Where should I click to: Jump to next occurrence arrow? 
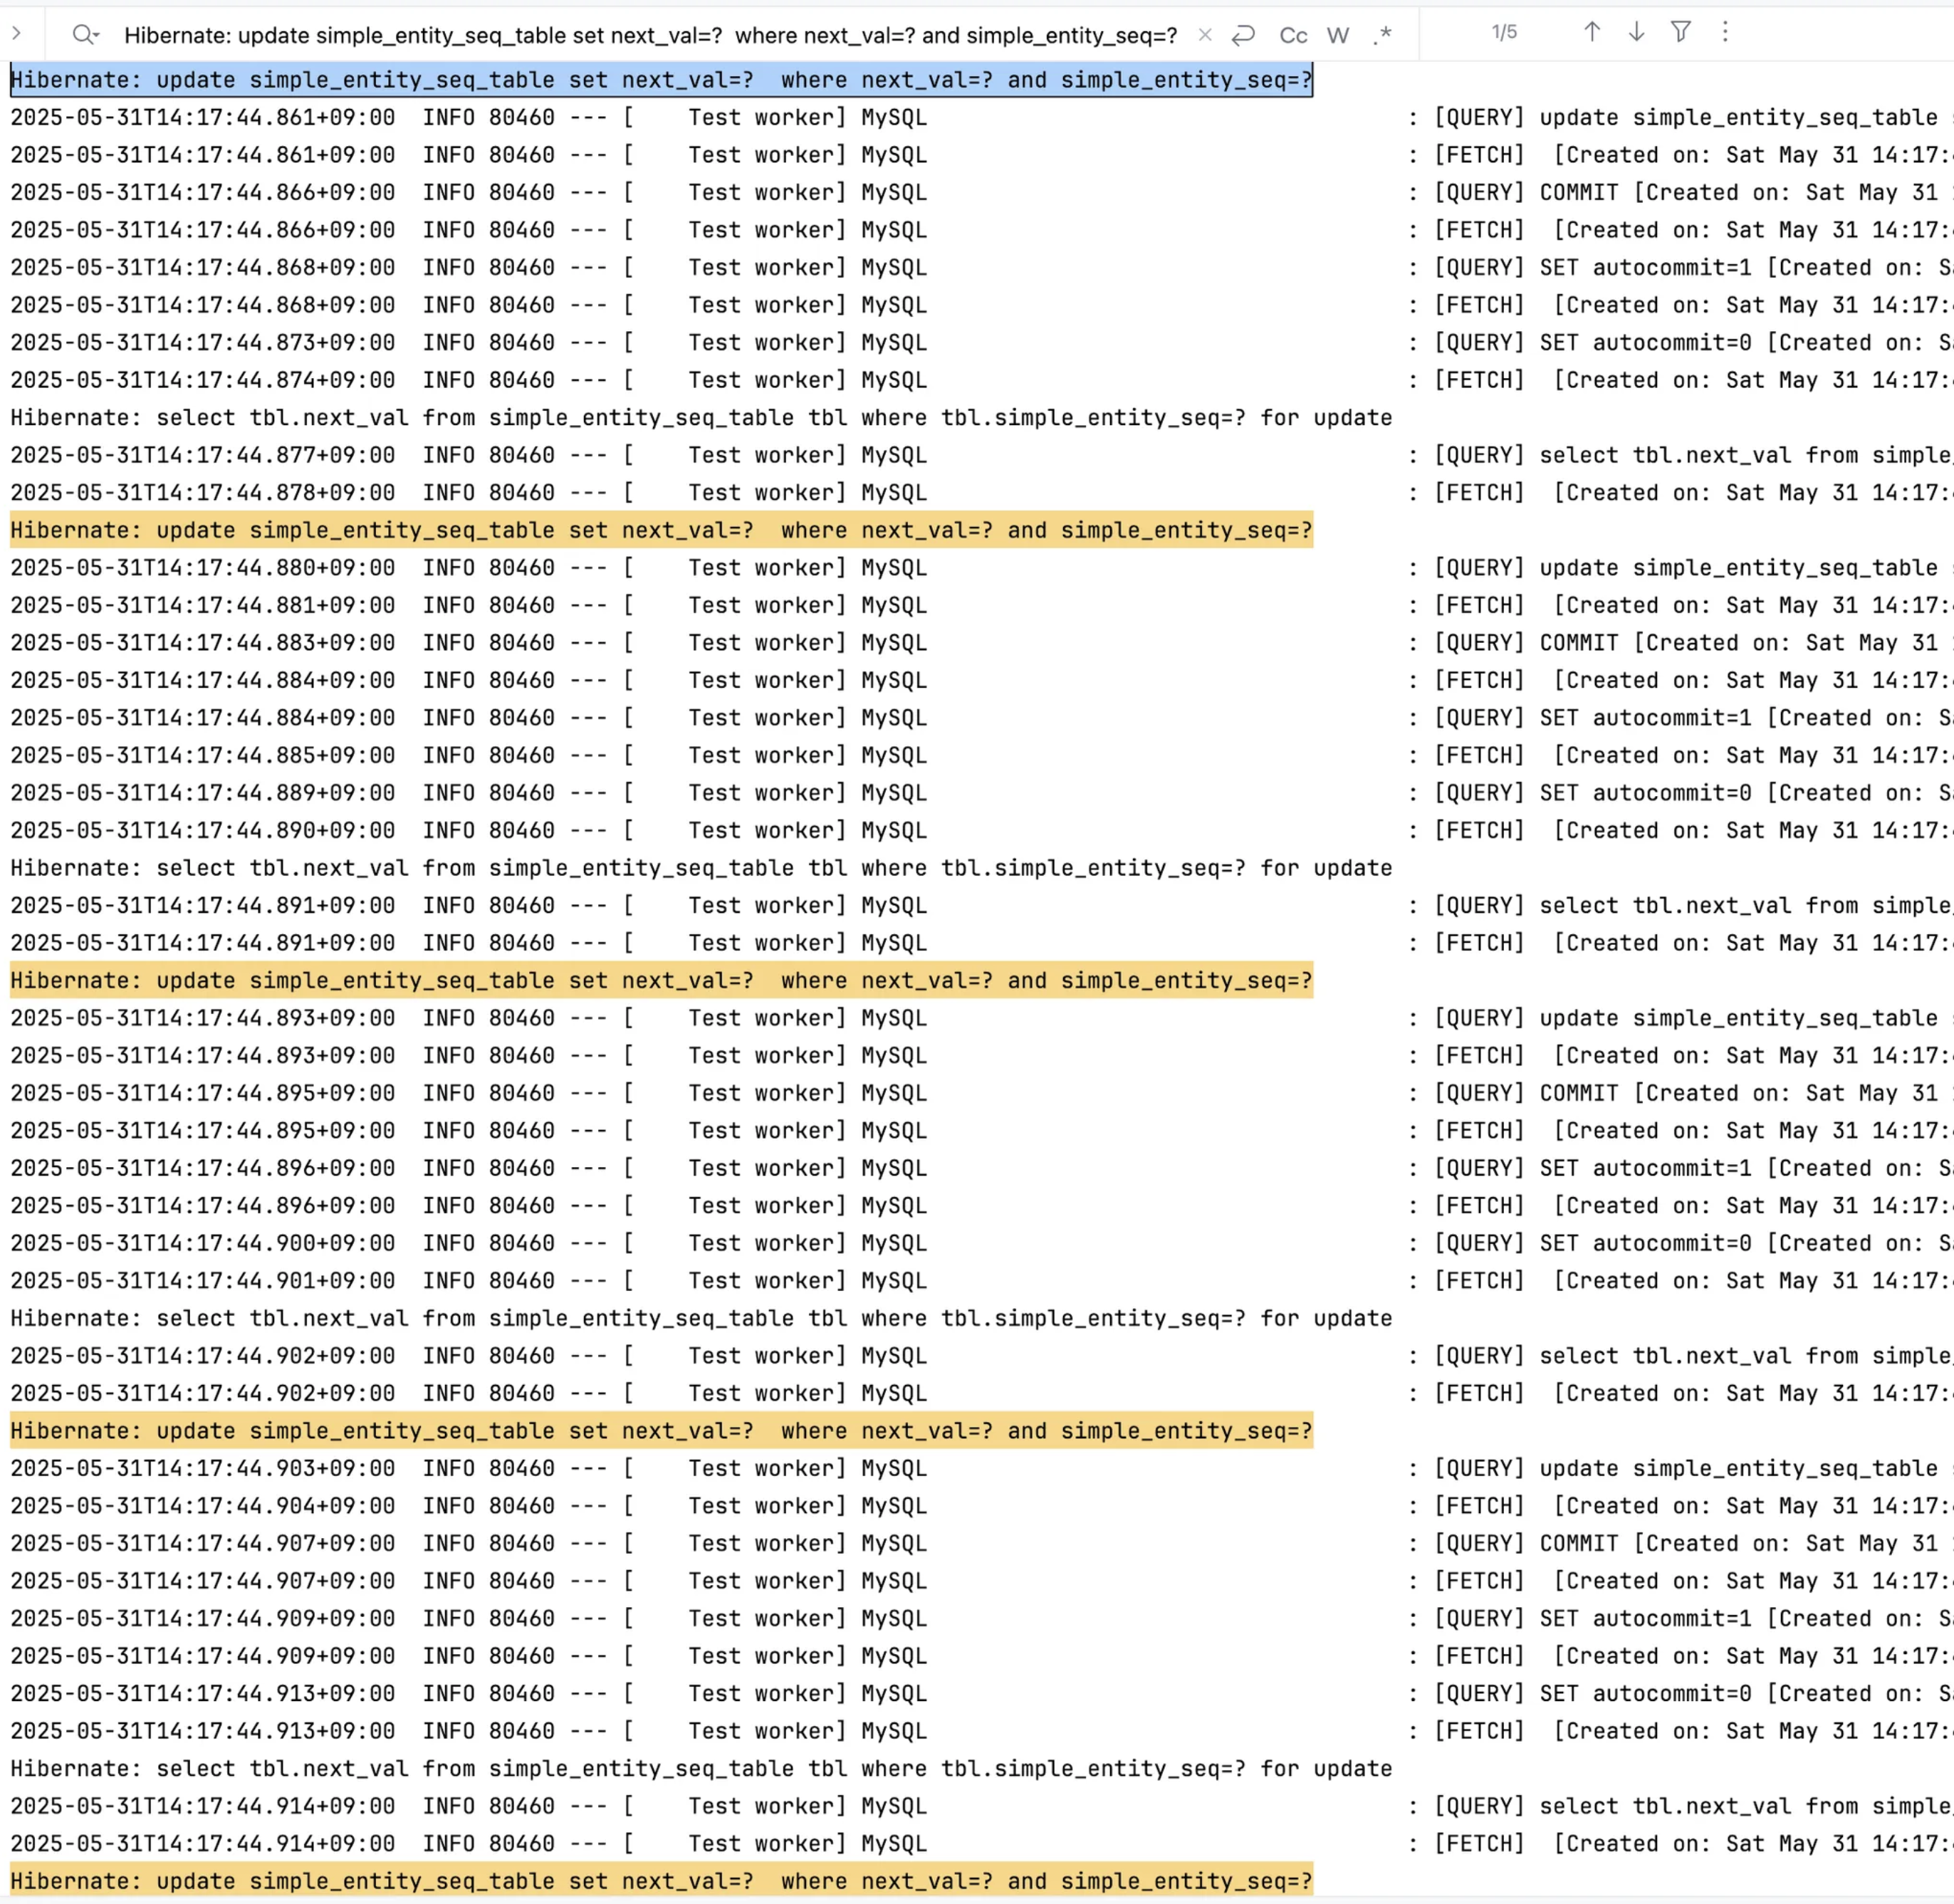click(x=1636, y=32)
